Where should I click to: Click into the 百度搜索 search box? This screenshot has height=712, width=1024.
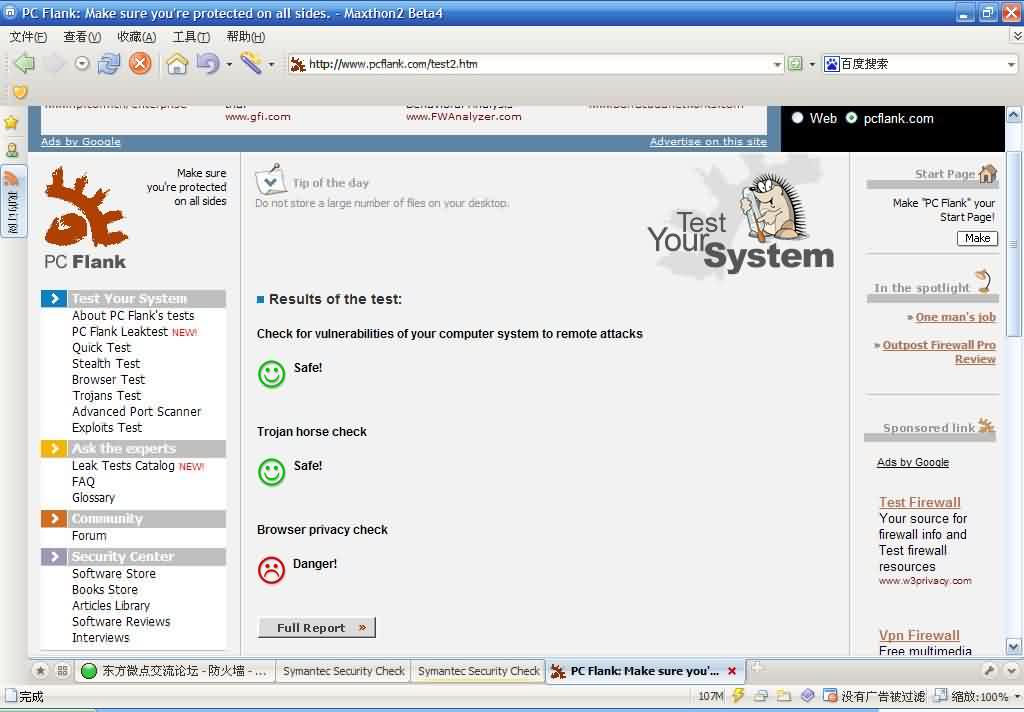[922, 64]
